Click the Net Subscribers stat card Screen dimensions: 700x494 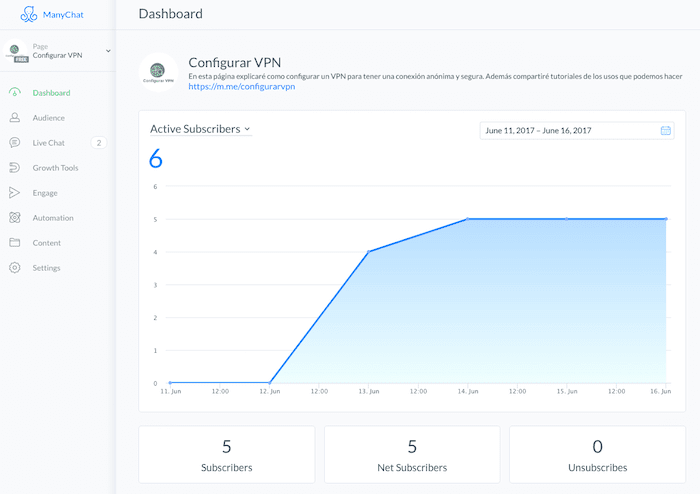412,454
